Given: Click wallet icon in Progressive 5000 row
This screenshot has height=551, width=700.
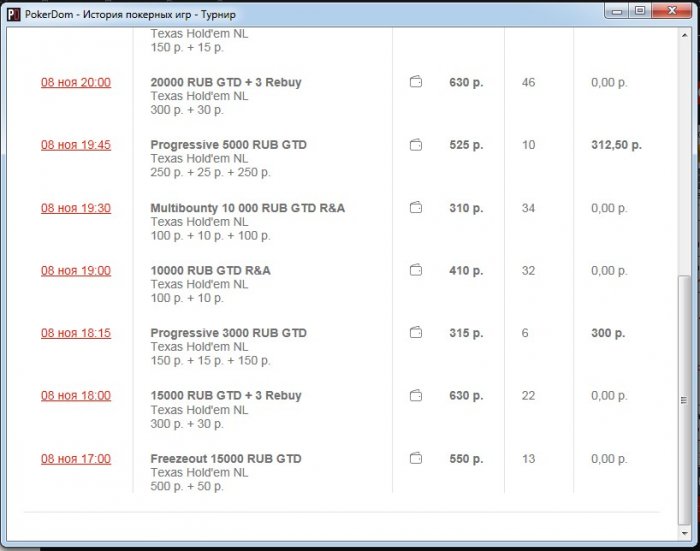Looking at the screenshot, I should 416,145.
